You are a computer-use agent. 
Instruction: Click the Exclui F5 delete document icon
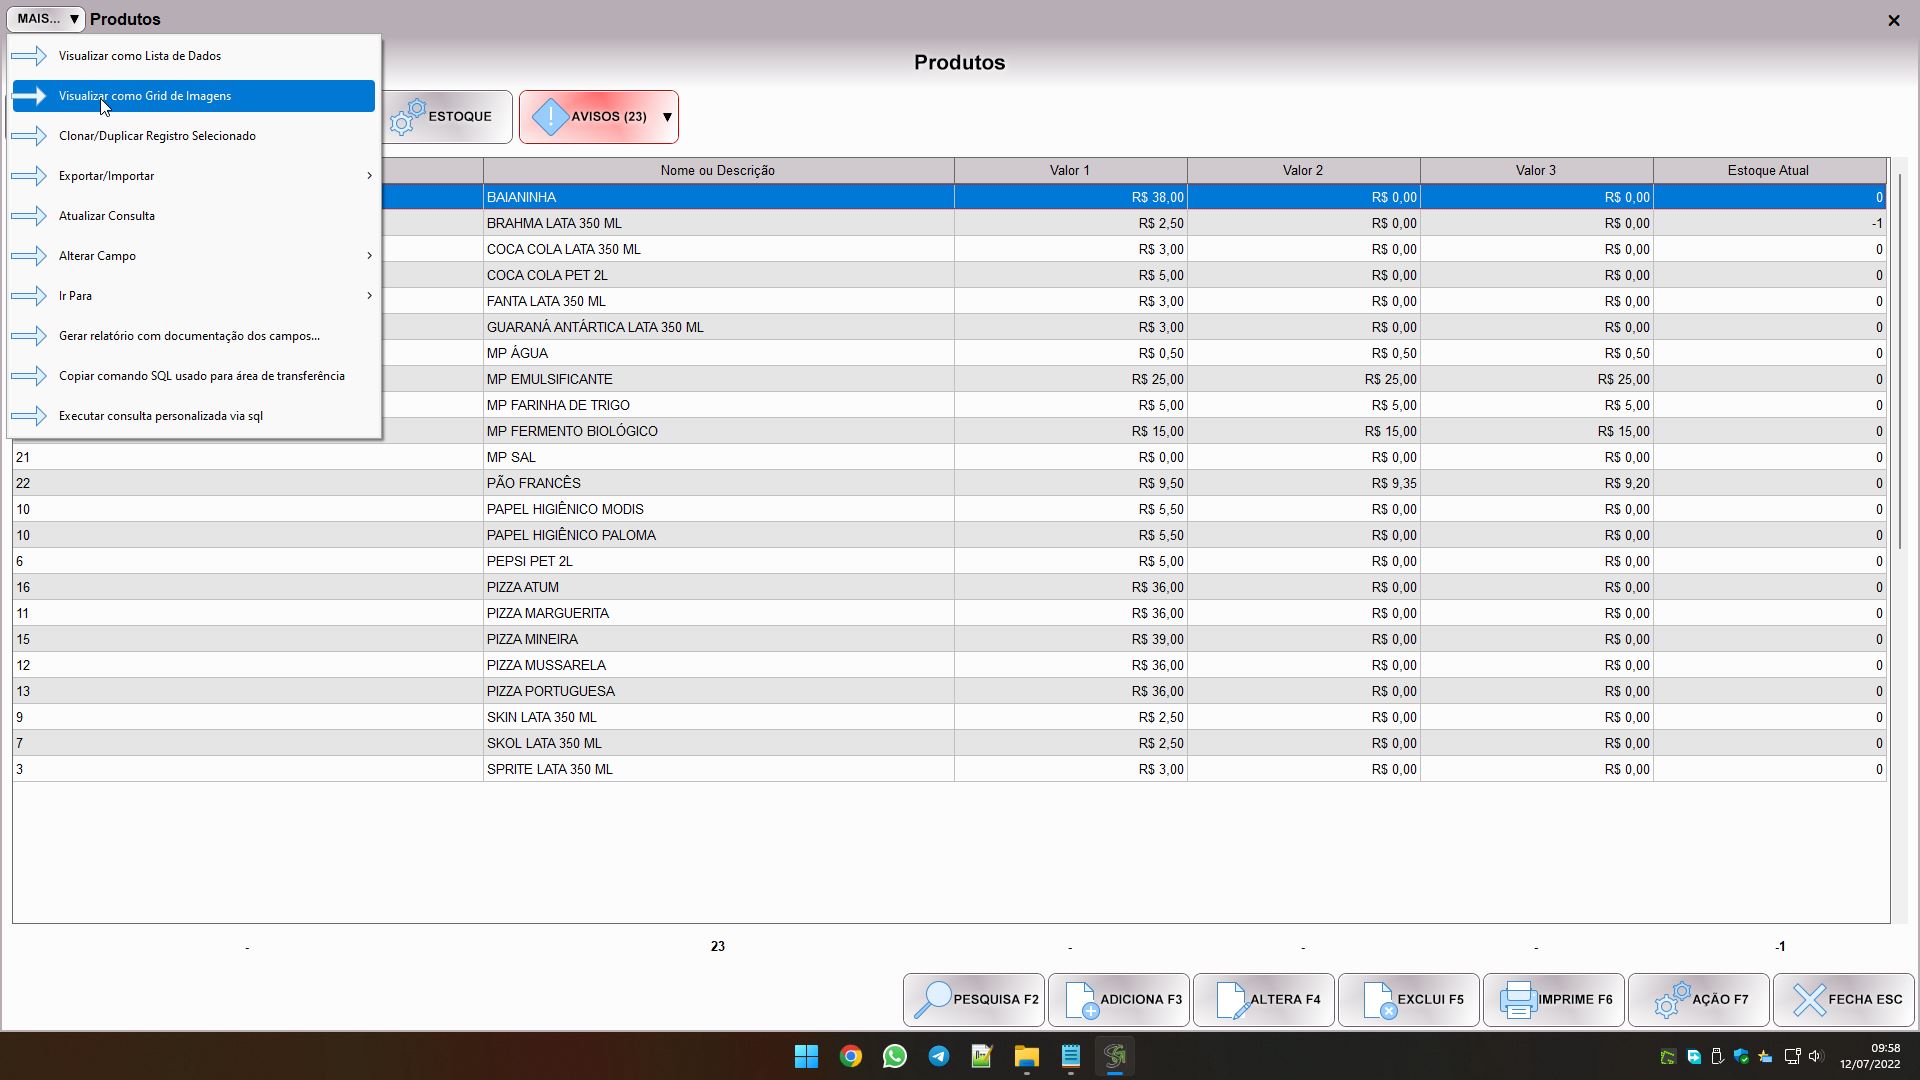pyautogui.click(x=1377, y=999)
